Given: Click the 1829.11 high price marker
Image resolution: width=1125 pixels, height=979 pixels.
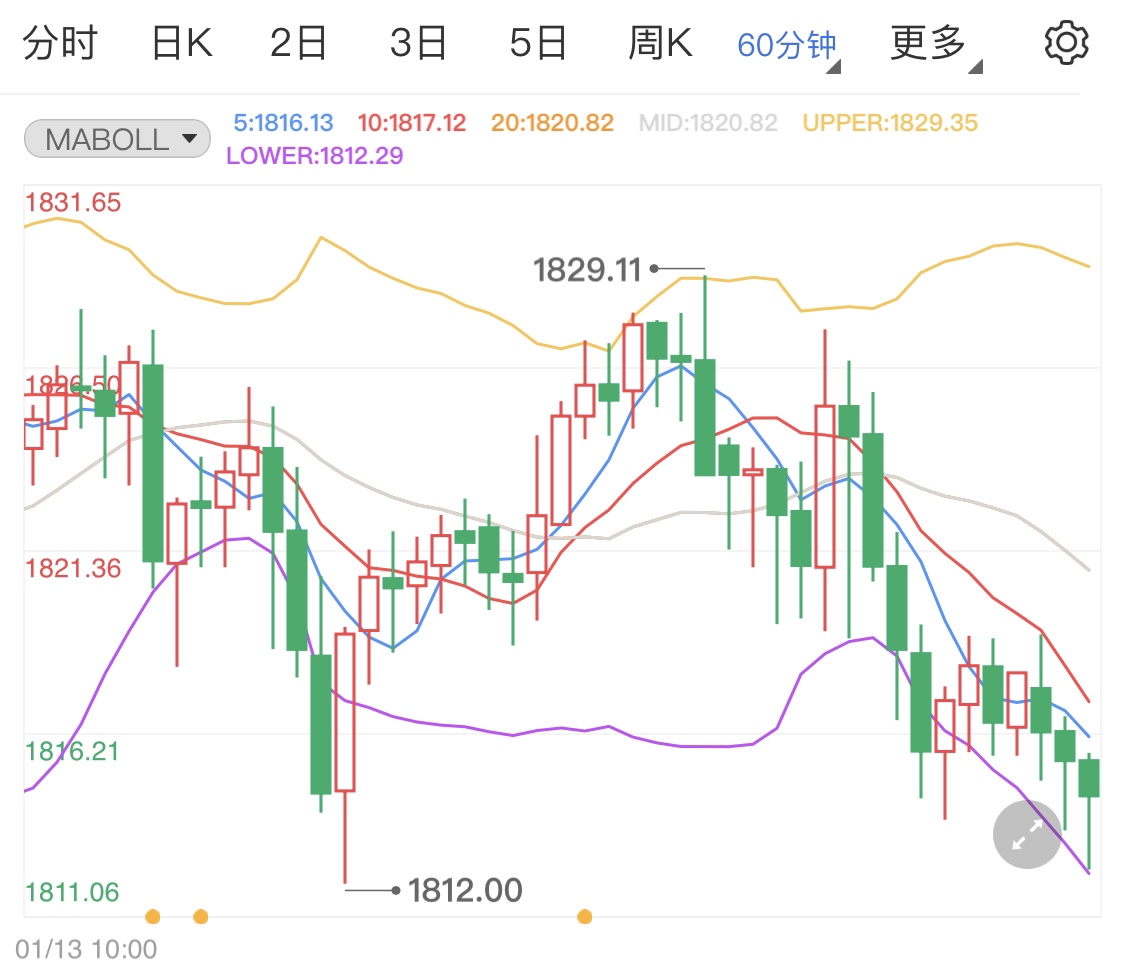Looking at the screenshot, I should click(586, 269).
